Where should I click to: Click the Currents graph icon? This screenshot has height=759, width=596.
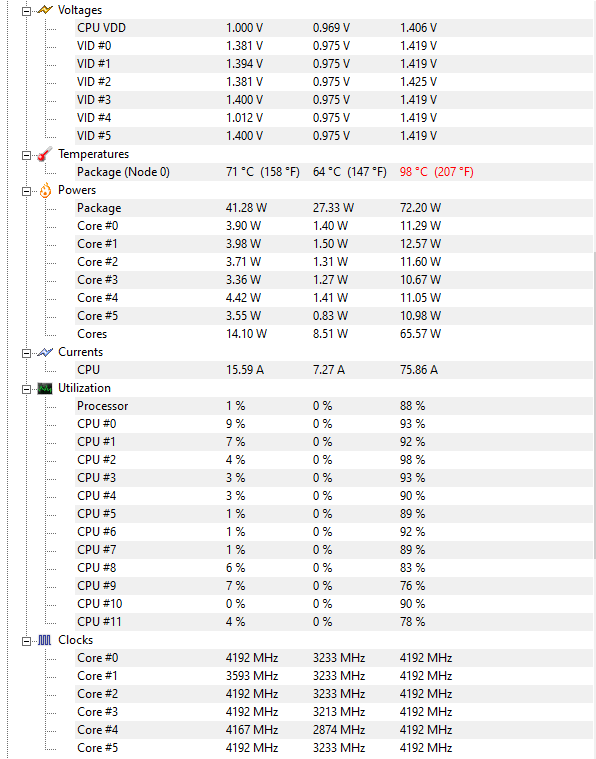coord(45,352)
